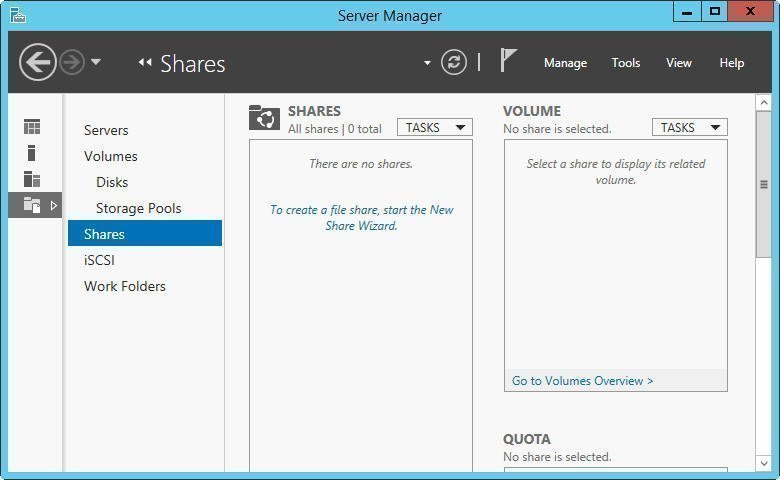This screenshot has height=480, width=780.
Task: Click the Shares tile icon
Action: pos(264,118)
